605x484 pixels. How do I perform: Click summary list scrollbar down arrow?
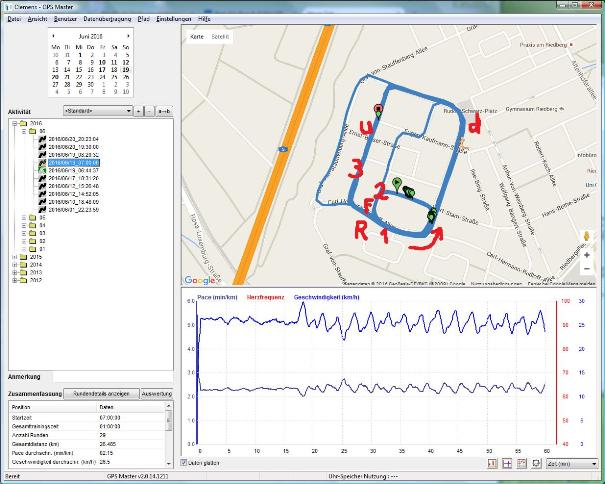click(169, 463)
